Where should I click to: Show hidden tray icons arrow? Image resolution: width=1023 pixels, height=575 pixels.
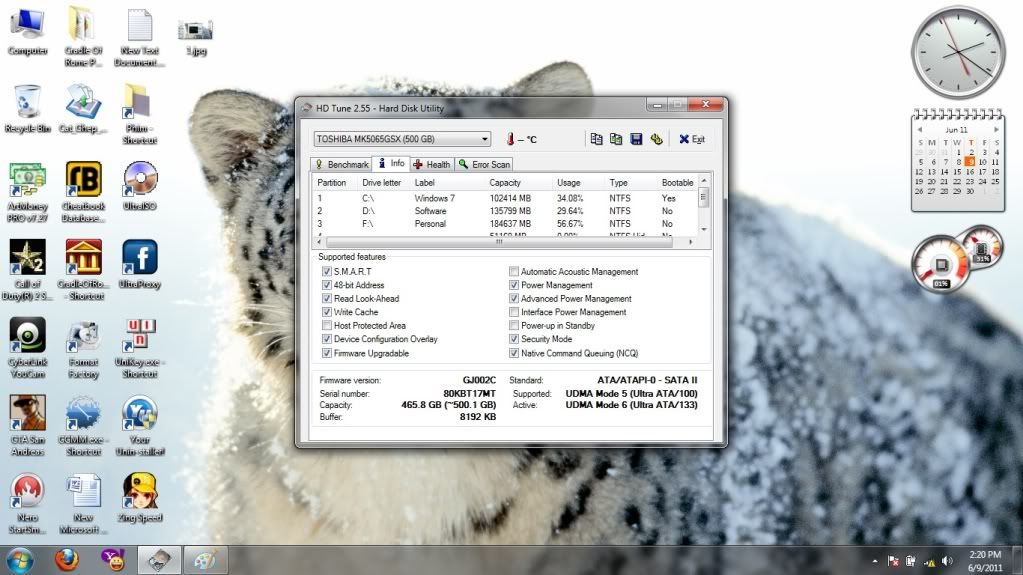pos(874,561)
